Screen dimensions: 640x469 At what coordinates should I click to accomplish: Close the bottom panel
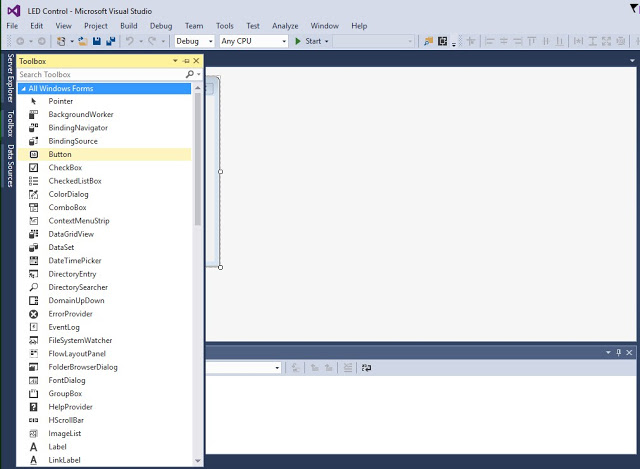pyautogui.click(x=629, y=352)
